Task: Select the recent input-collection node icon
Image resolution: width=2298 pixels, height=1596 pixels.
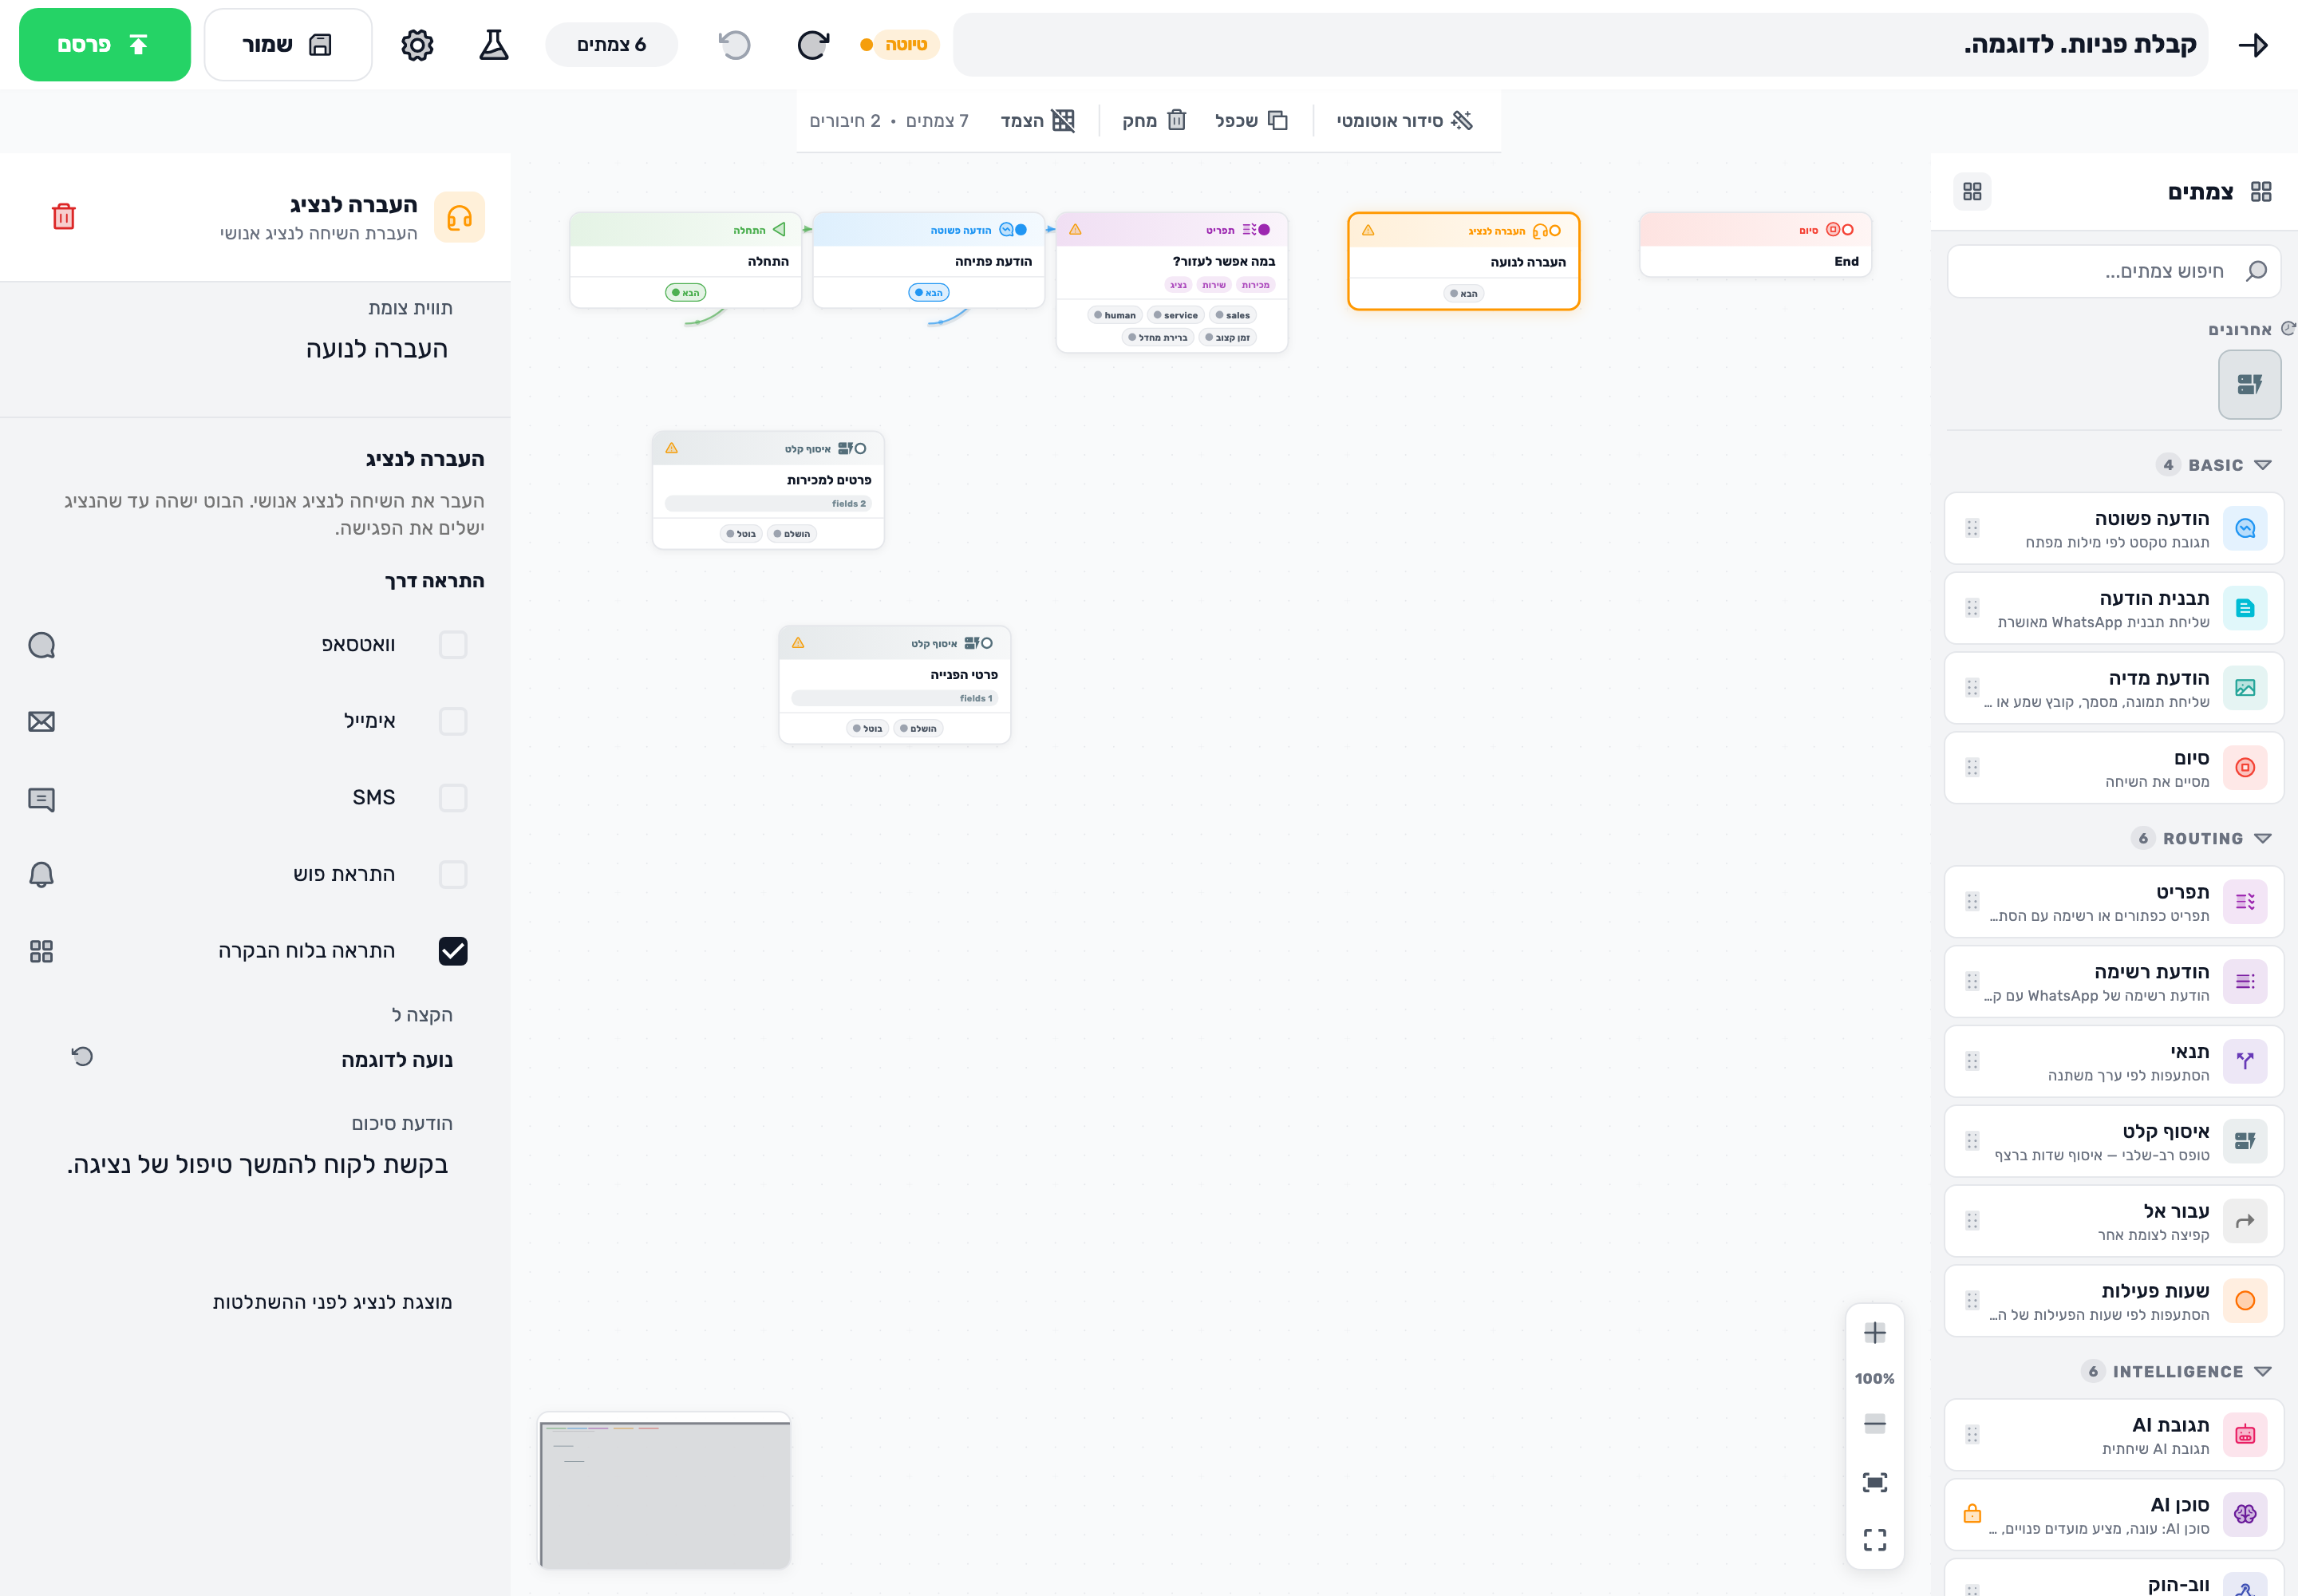Action: coord(2250,384)
